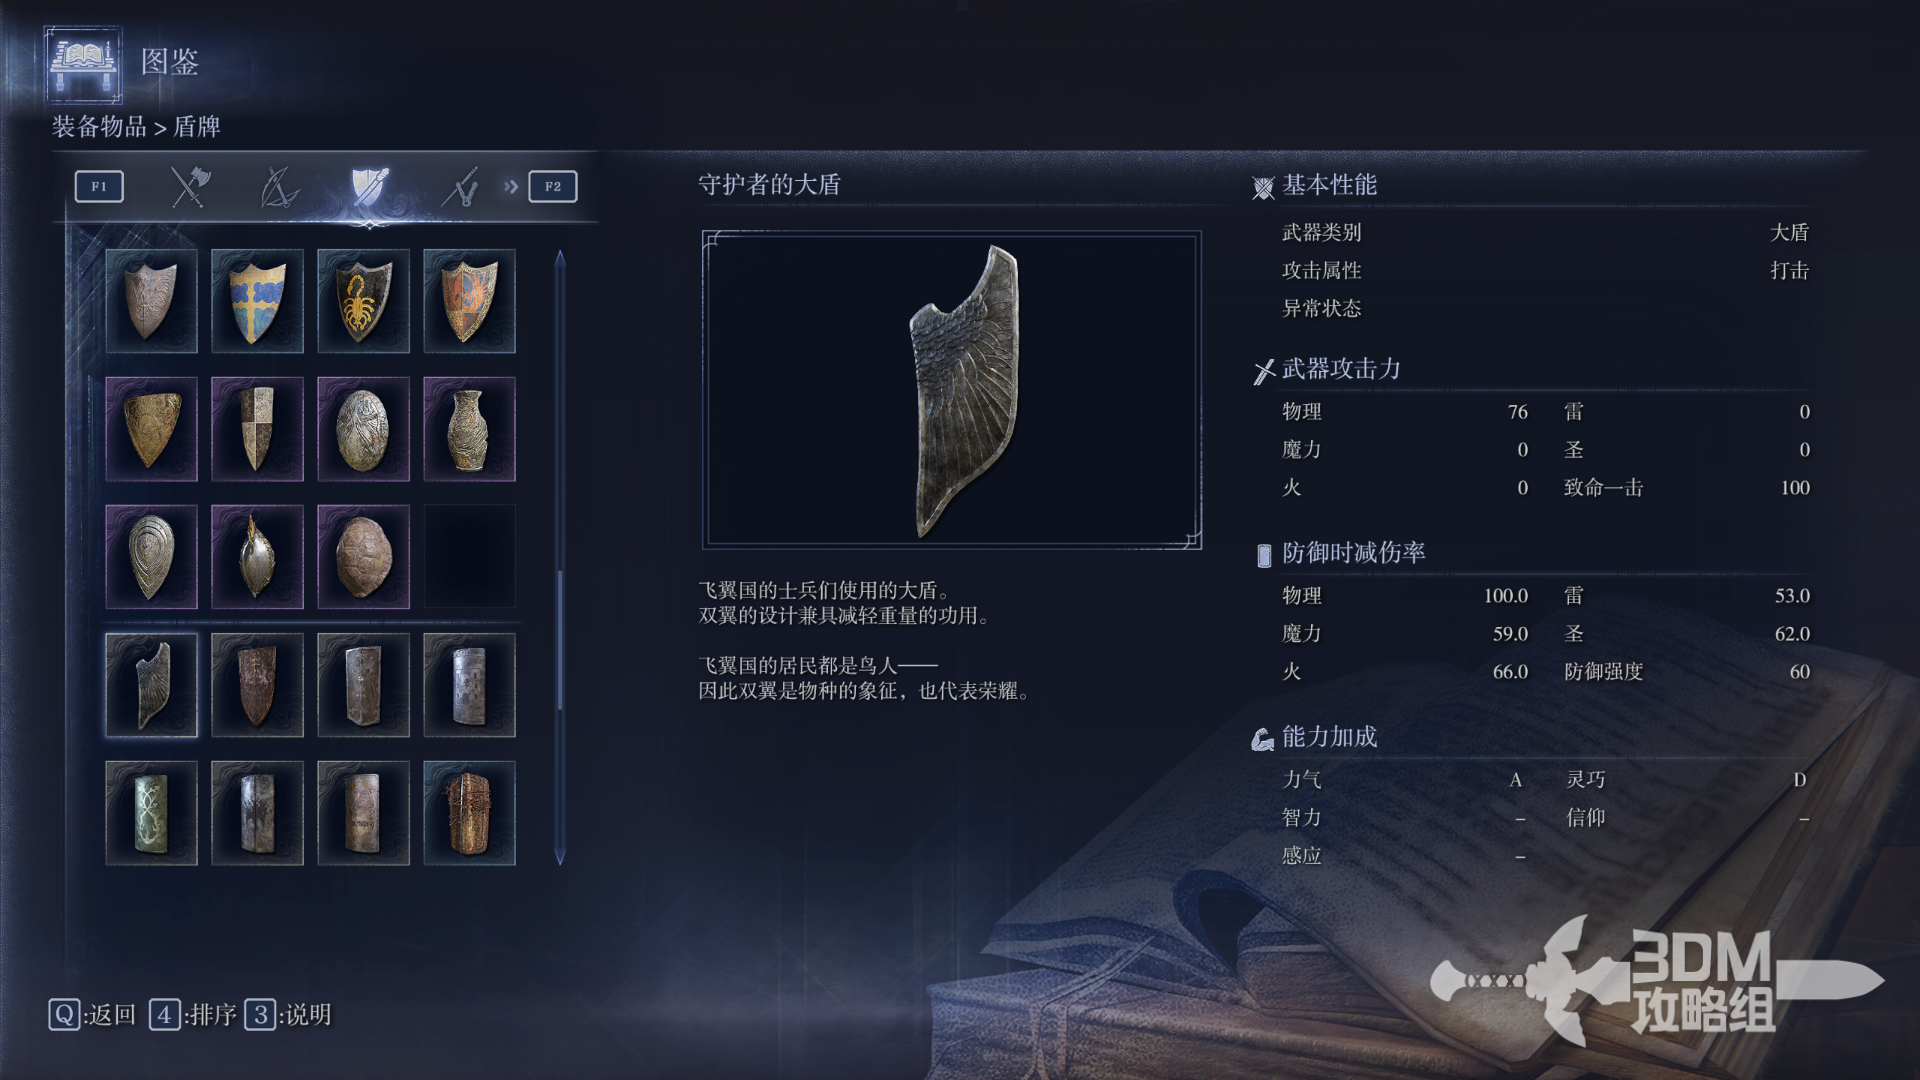Select the spiked wooden greatshield thumbnail
Screen dimensions: 1920x1080
[469, 813]
